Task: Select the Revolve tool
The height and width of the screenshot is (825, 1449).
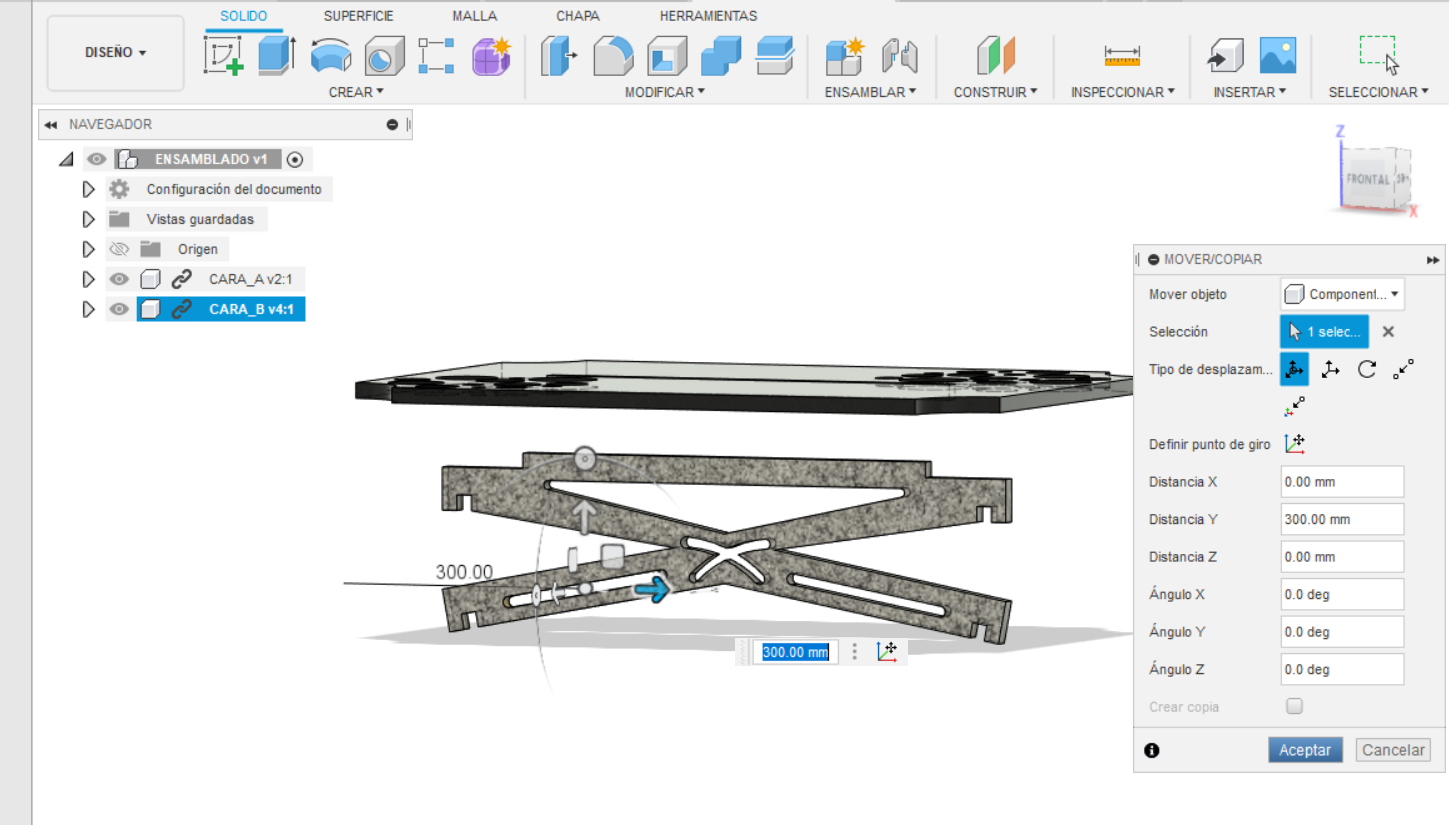Action: click(x=331, y=56)
